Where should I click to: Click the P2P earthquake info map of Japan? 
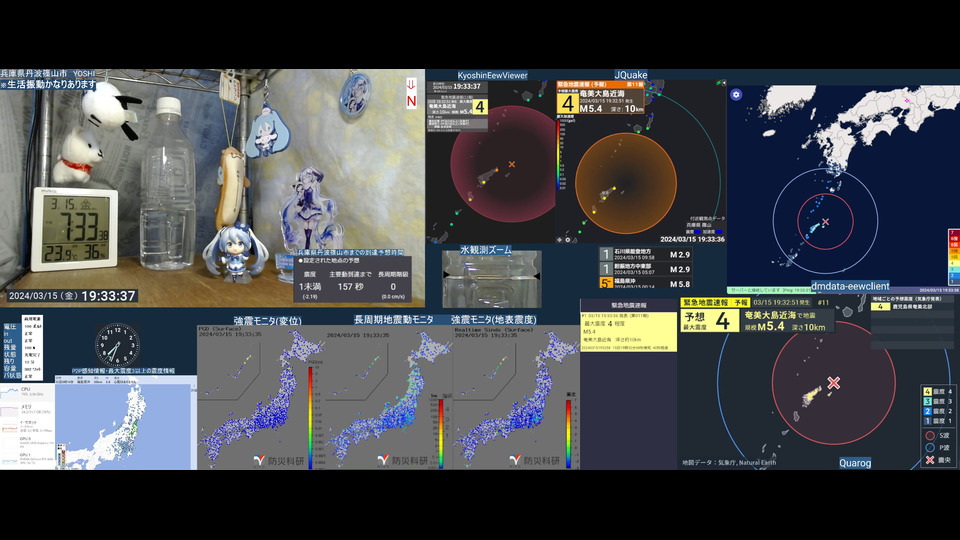(x=126, y=422)
